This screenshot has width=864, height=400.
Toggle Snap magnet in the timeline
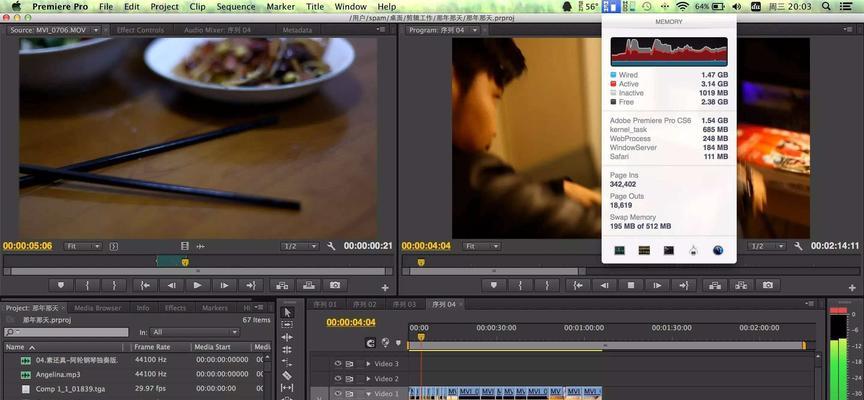[370, 343]
